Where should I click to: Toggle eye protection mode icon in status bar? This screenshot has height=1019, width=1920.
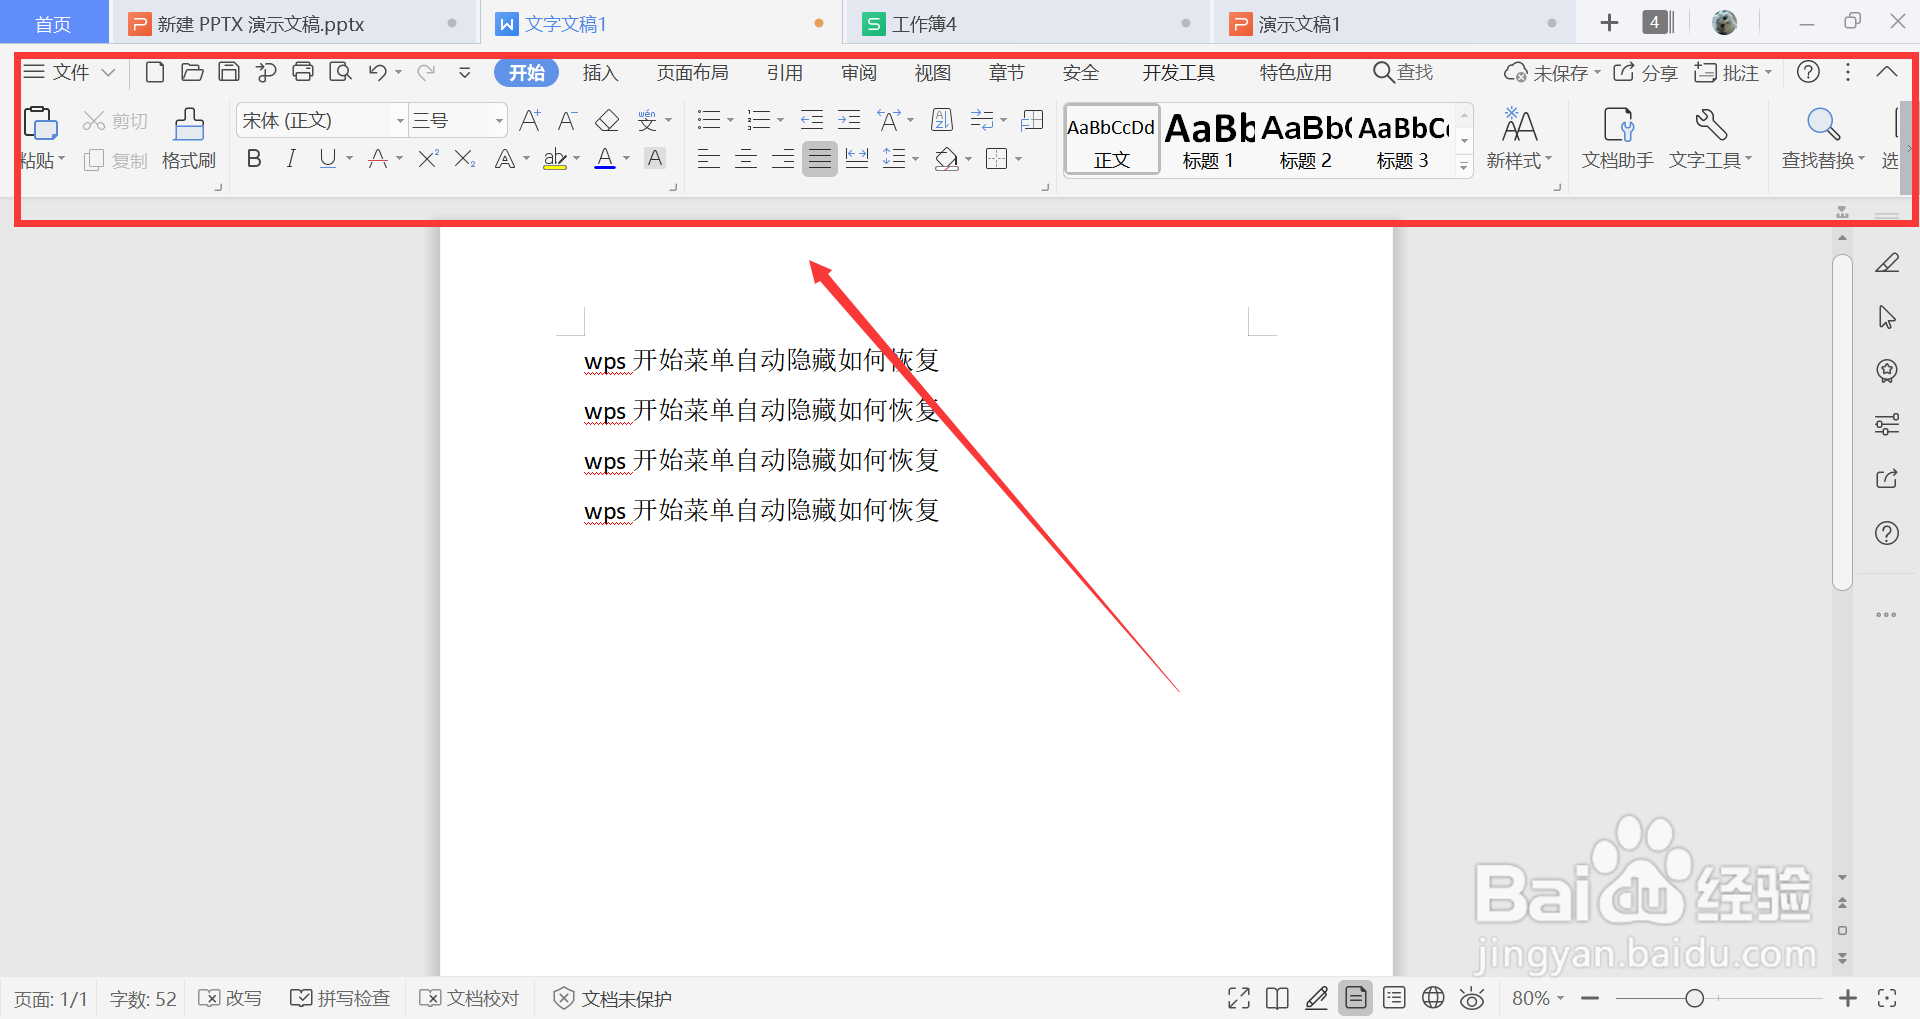click(1472, 998)
